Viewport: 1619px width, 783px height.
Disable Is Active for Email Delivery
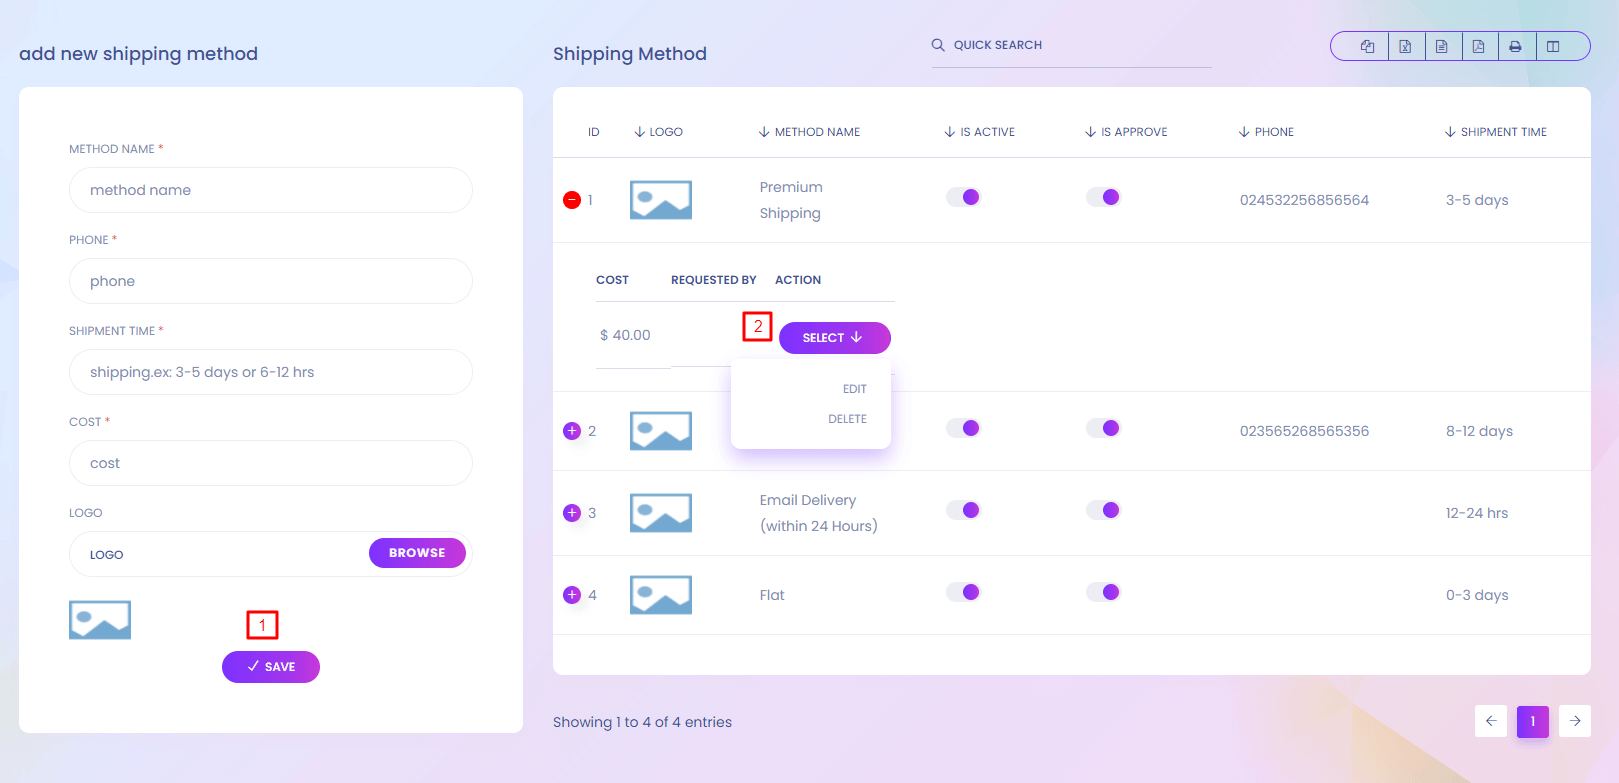pos(964,510)
